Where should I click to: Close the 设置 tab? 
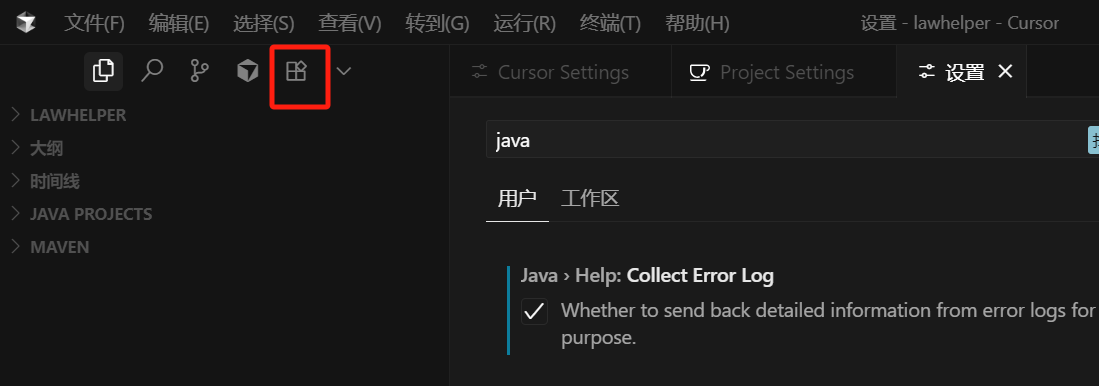pos(1005,71)
